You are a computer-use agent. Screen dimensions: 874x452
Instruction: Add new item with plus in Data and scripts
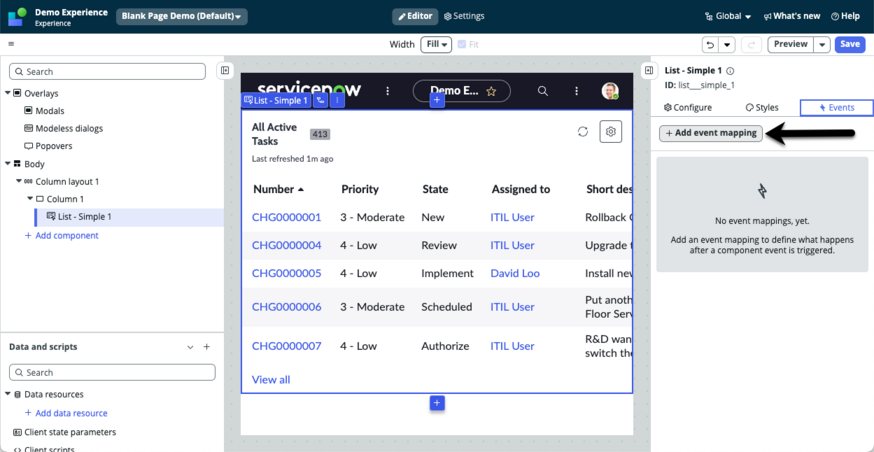206,347
